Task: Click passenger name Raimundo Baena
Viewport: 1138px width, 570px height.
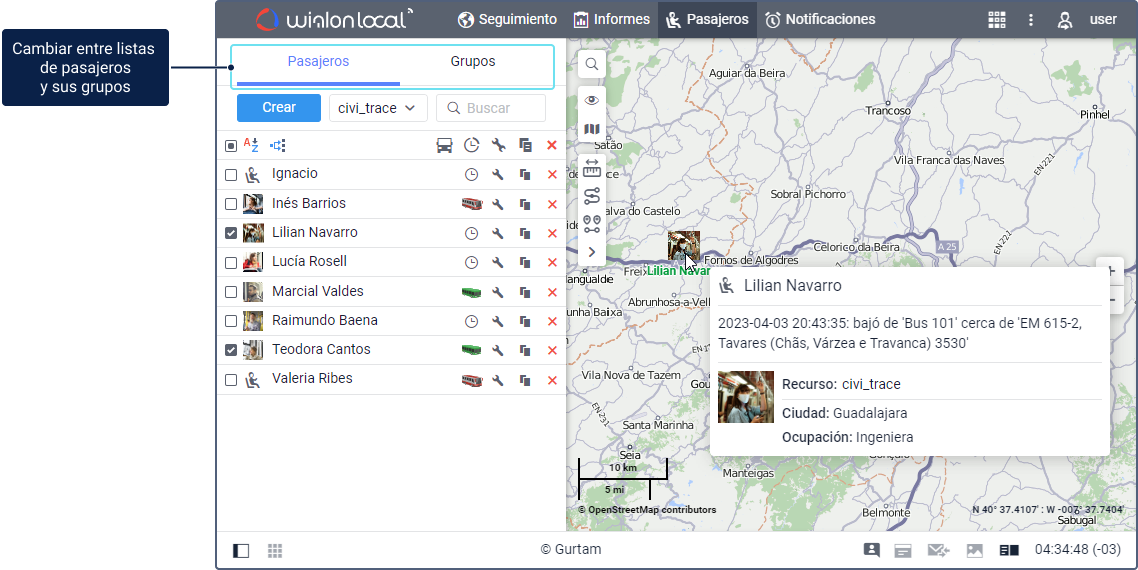Action: coord(324,320)
